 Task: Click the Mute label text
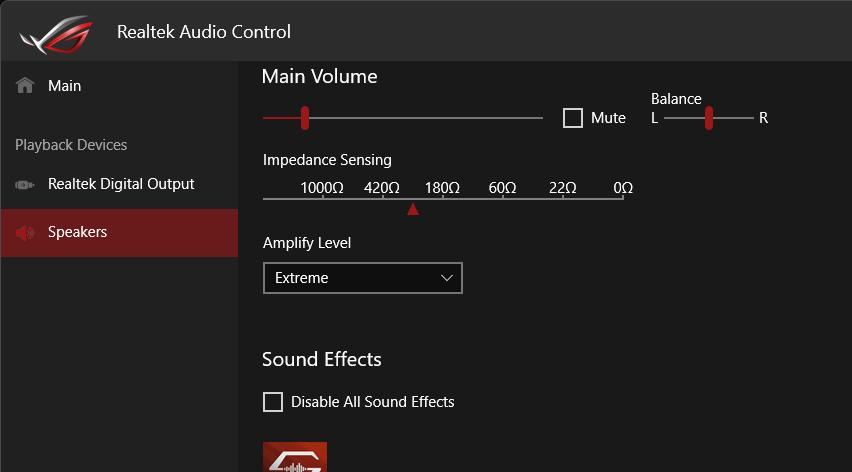pos(609,118)
